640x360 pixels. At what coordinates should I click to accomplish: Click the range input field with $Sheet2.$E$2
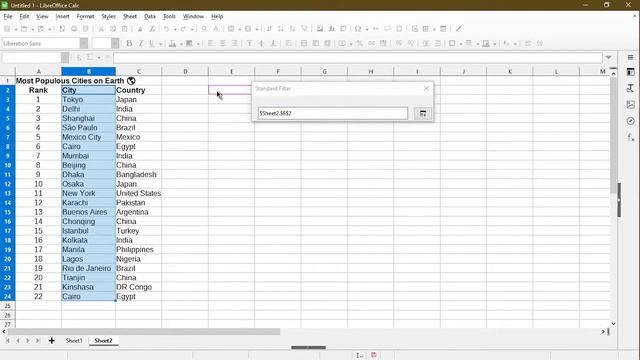[333, 113]
